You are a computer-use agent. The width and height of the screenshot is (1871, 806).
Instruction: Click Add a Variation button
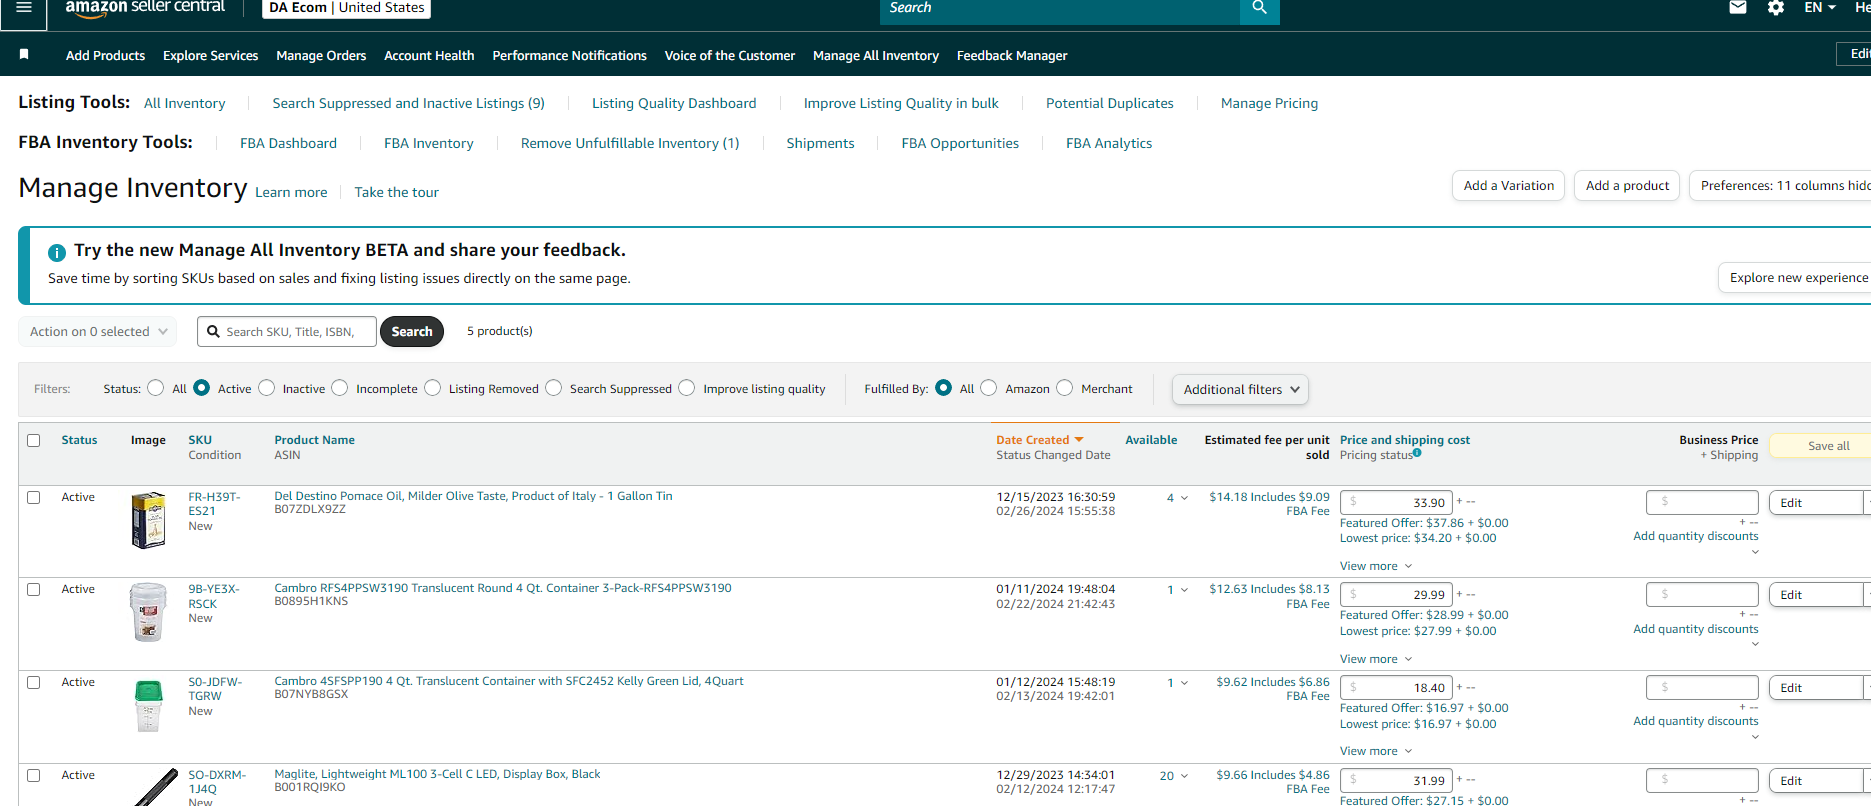point(1508,186)
